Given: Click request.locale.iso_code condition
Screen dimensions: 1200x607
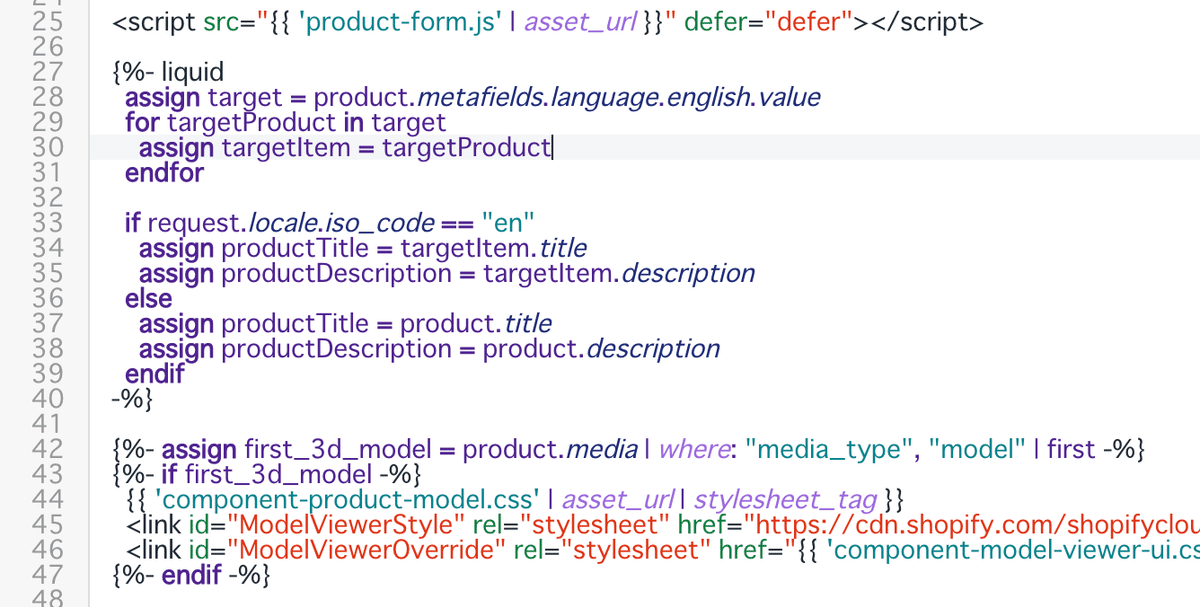Looking at the screenshot, I should click(290, 223).
